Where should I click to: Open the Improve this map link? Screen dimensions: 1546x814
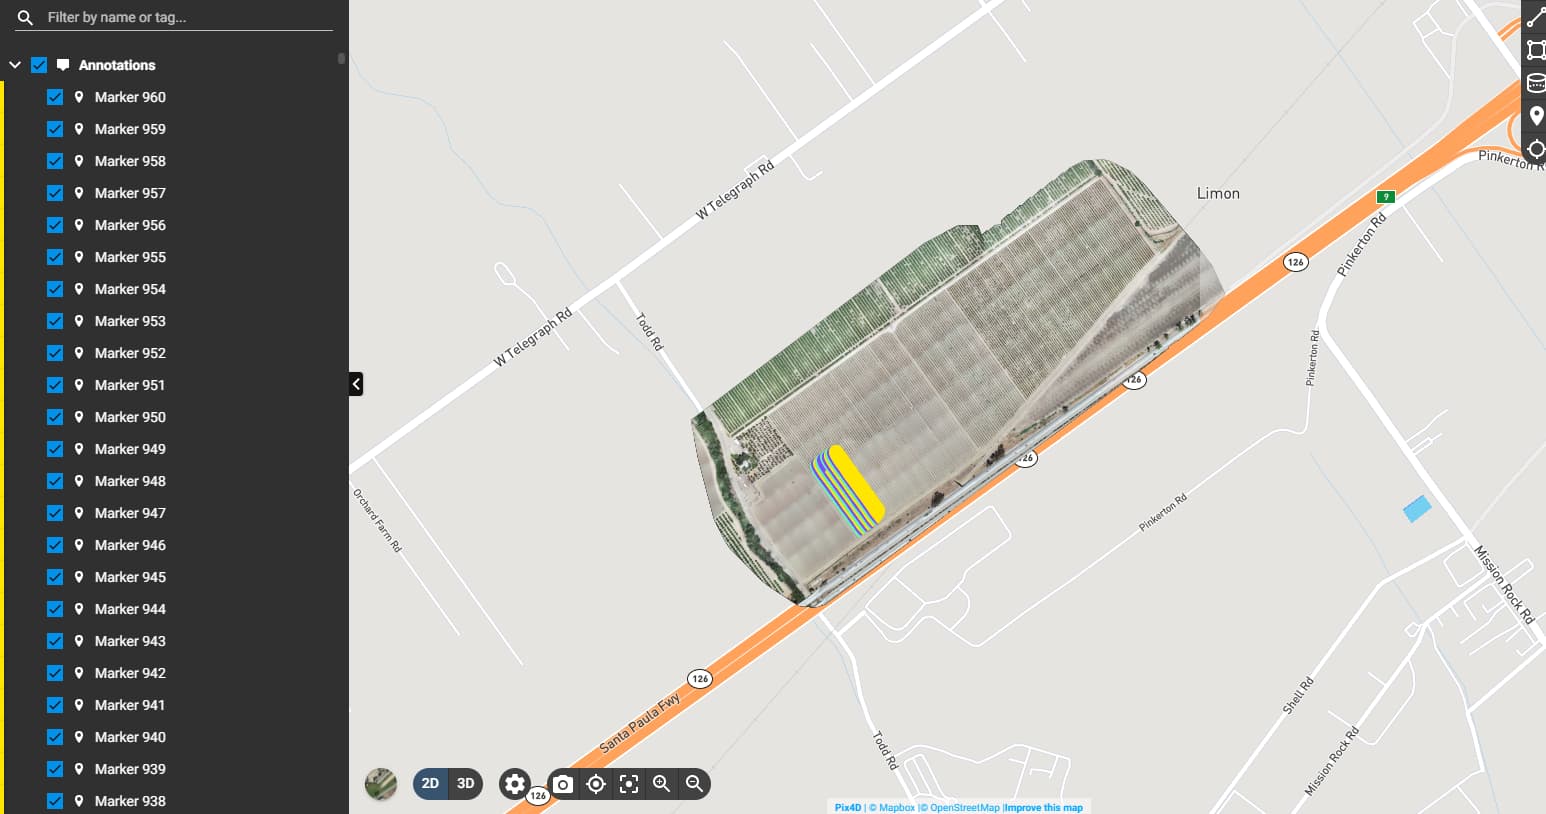point(1043,808)
